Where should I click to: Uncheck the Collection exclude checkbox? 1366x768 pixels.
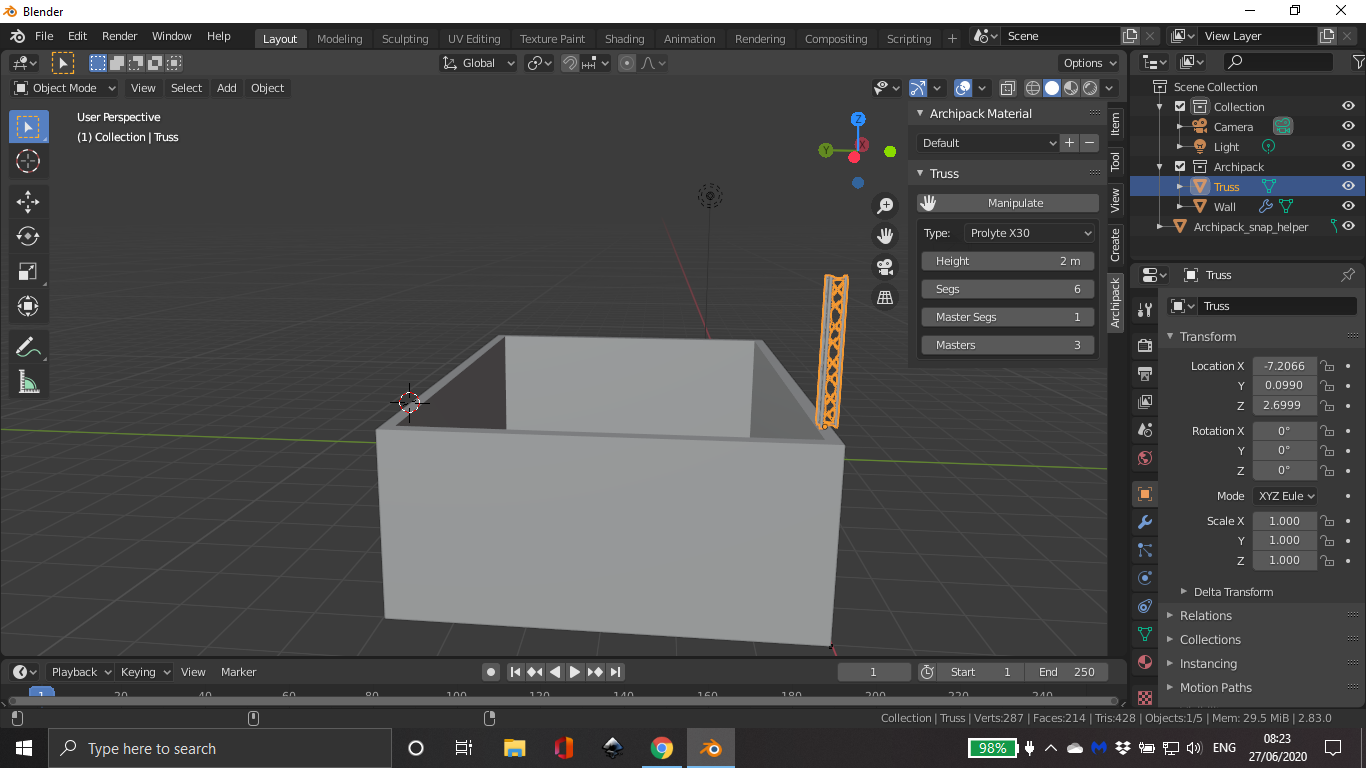pyautogui.click(x=1180, y=106)
